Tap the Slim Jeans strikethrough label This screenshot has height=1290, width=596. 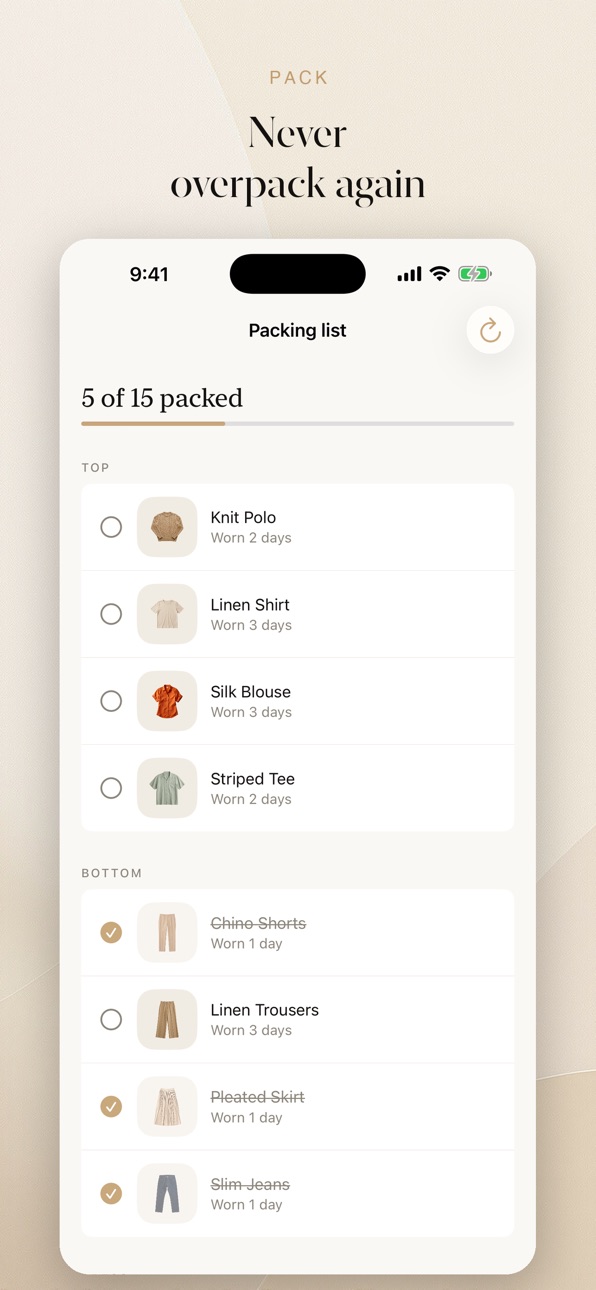(250, 1184)
